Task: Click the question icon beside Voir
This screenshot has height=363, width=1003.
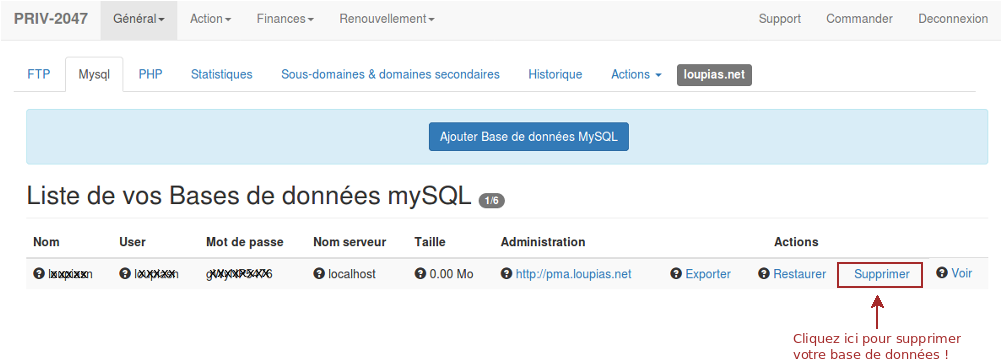Action: click(x=942, y=273)
